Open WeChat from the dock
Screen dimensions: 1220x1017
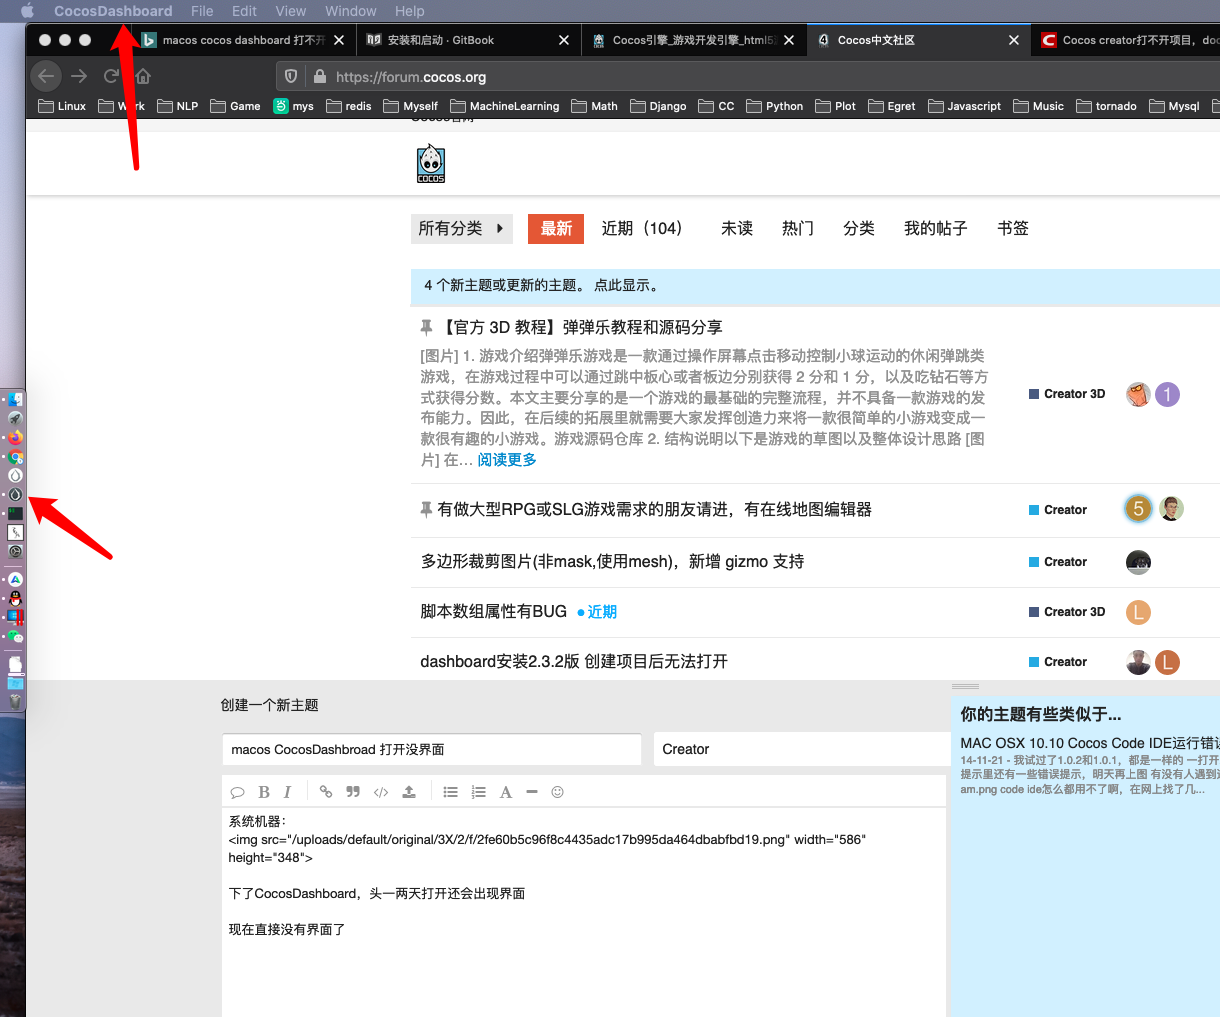[15, 636]
